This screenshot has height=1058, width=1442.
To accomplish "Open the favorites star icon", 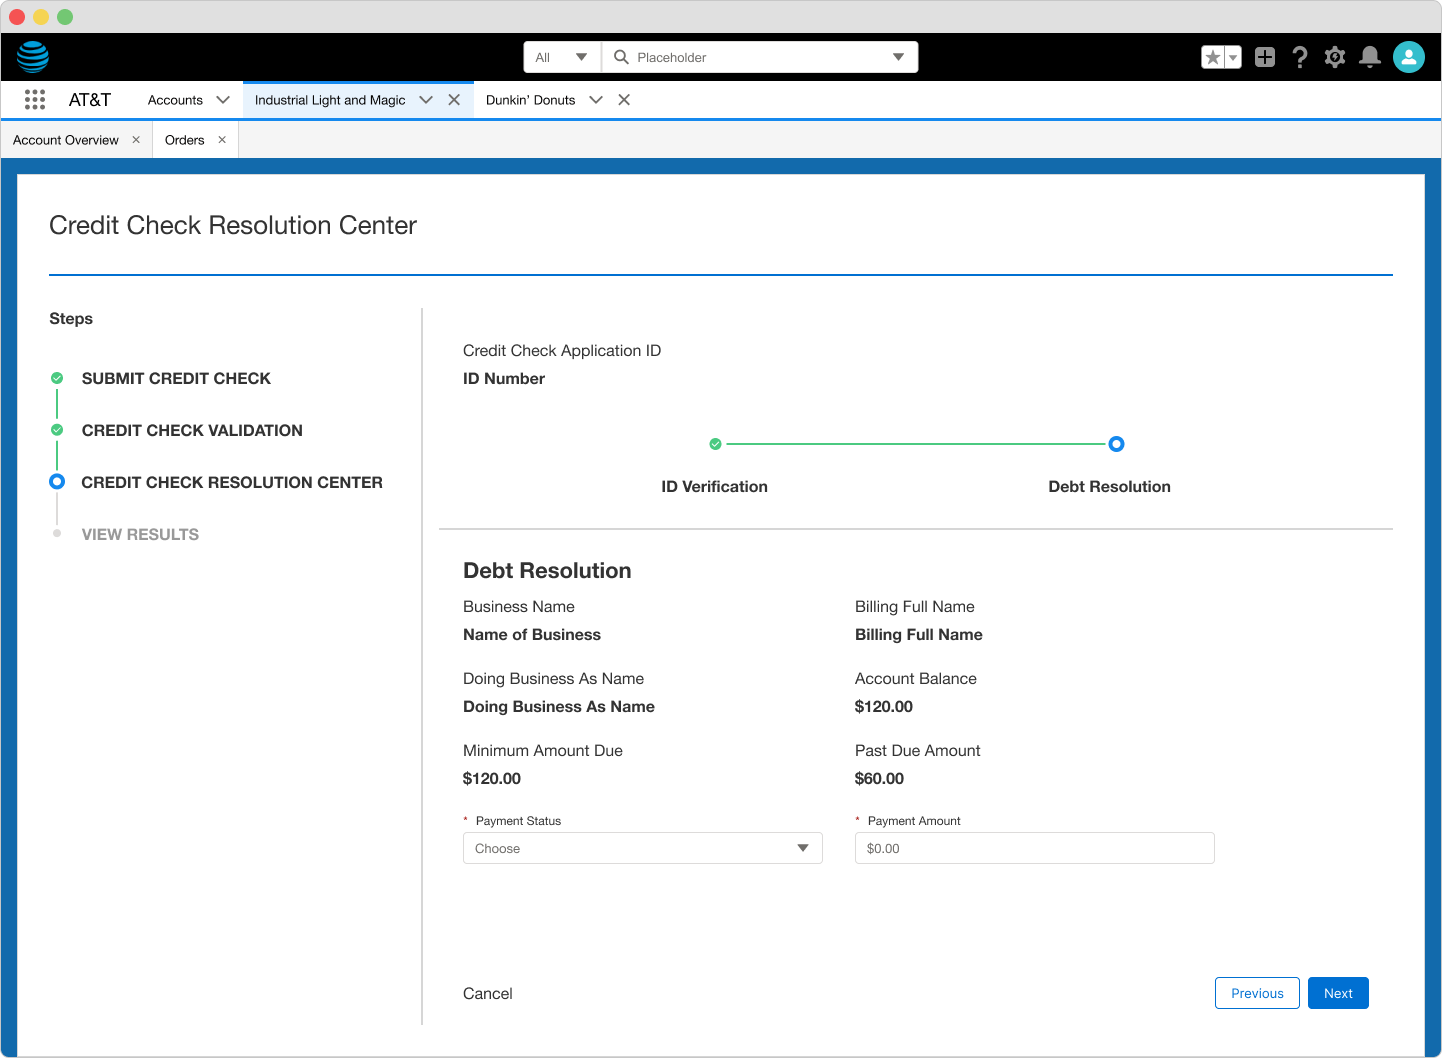I will pos(1213,57).
